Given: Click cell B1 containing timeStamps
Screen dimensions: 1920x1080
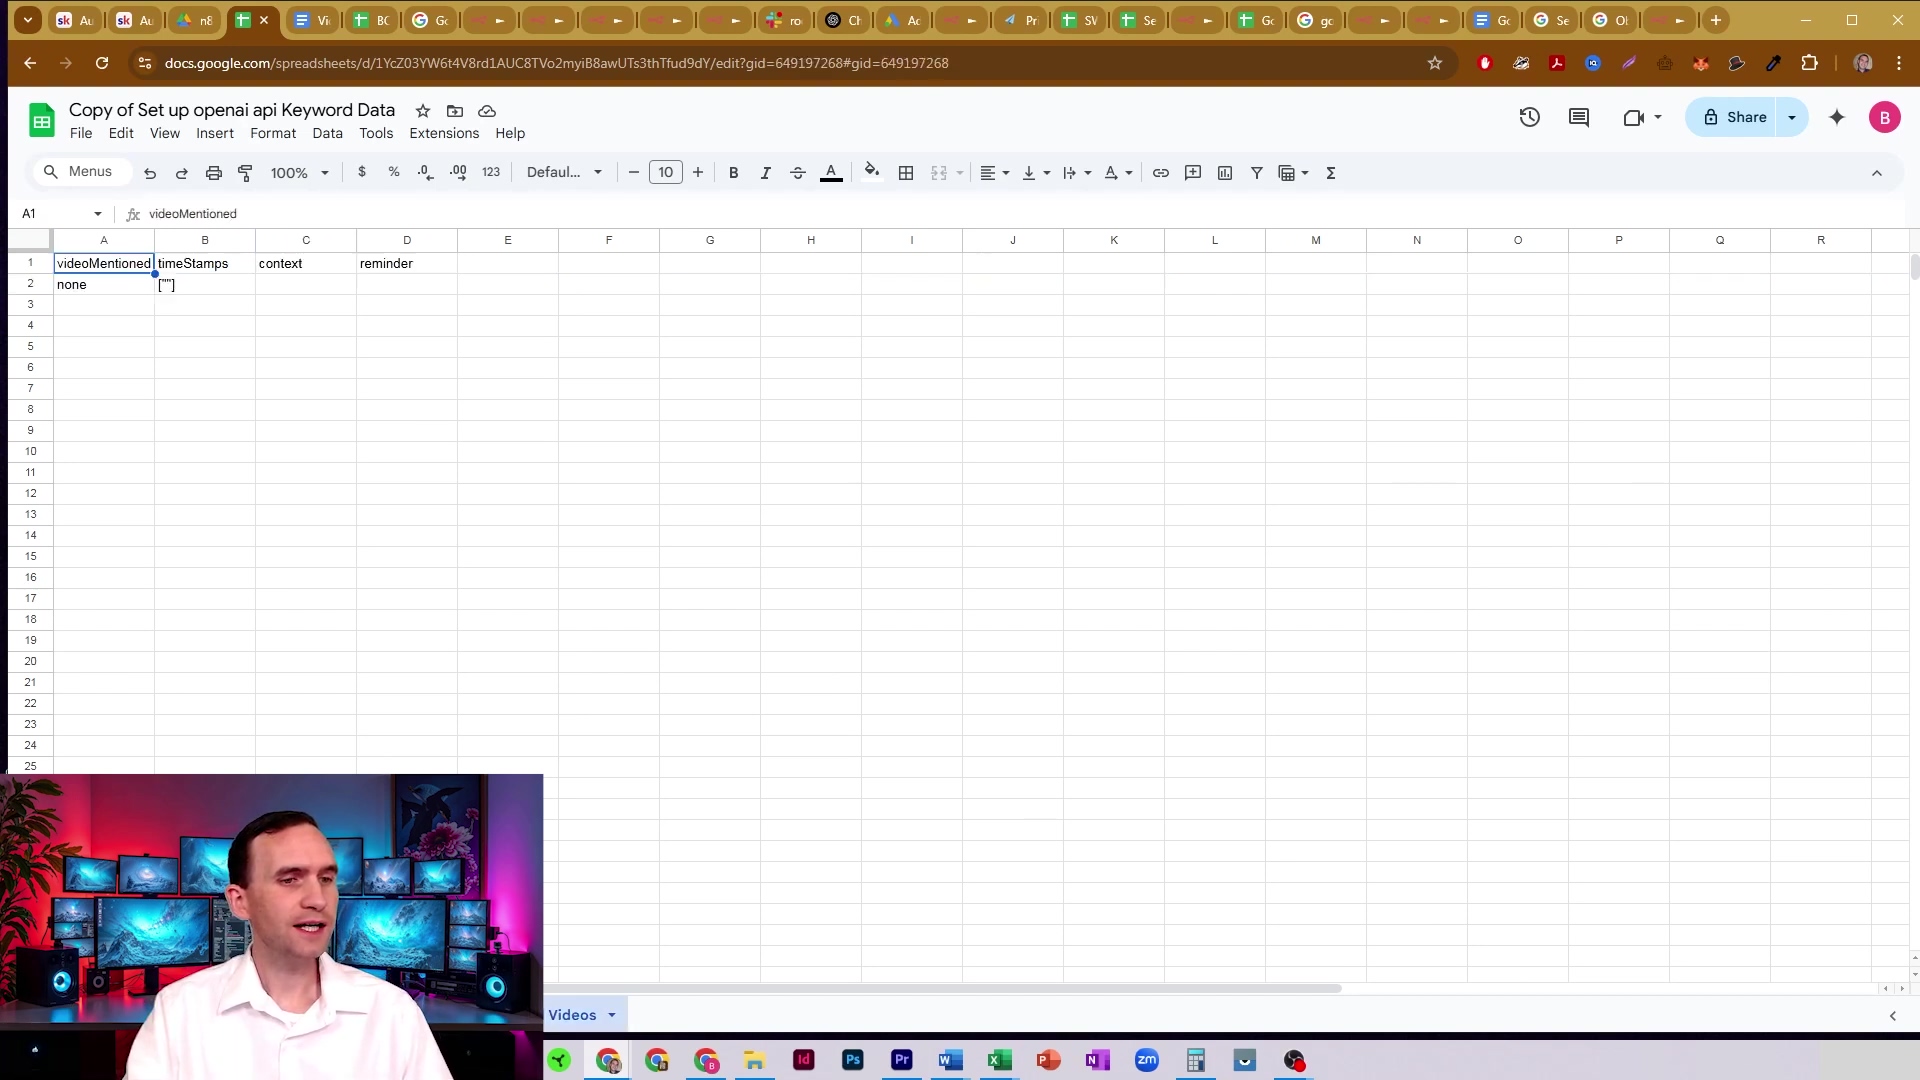Looking at the screenshot, I should click(x=204, y=263).
